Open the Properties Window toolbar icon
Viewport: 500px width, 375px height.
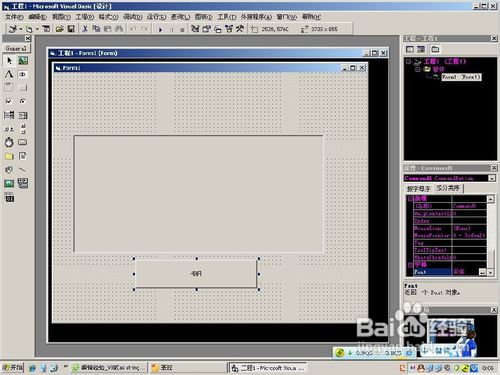tap(207, 29)
